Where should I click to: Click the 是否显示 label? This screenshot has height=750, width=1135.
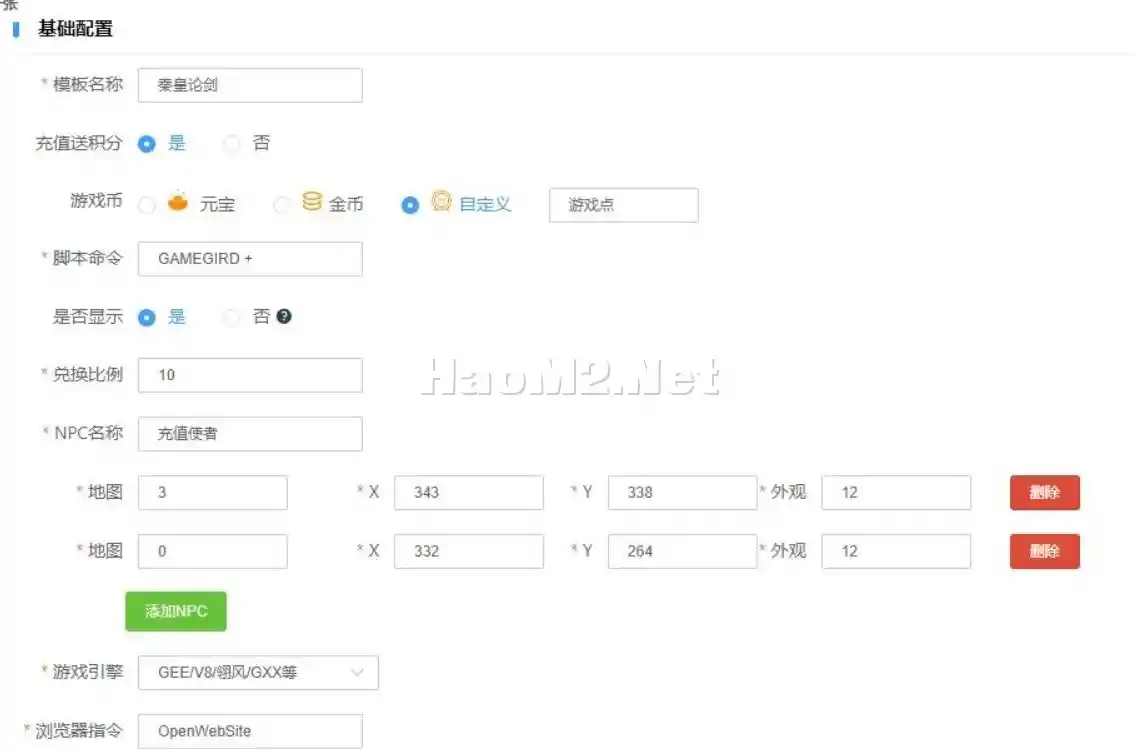[x=88, y=316]
